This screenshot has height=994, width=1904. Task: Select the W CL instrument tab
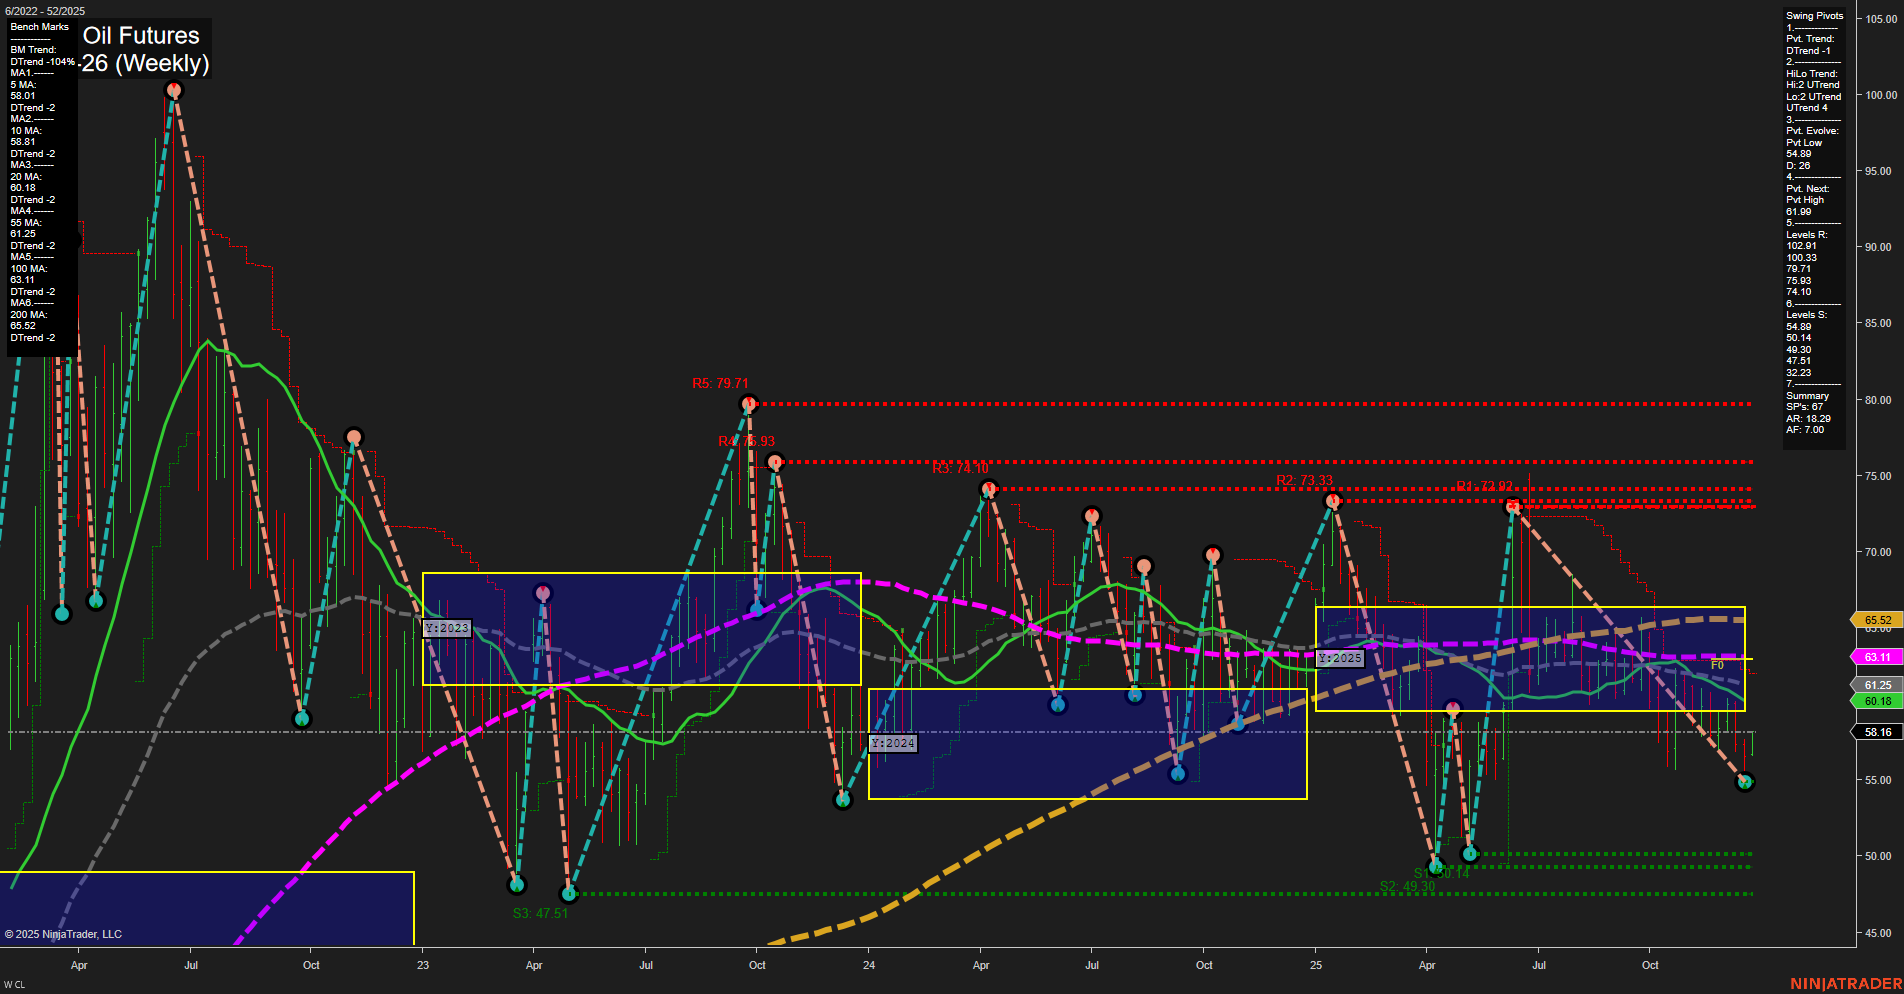pyautogui.click(x=16, y=983)
